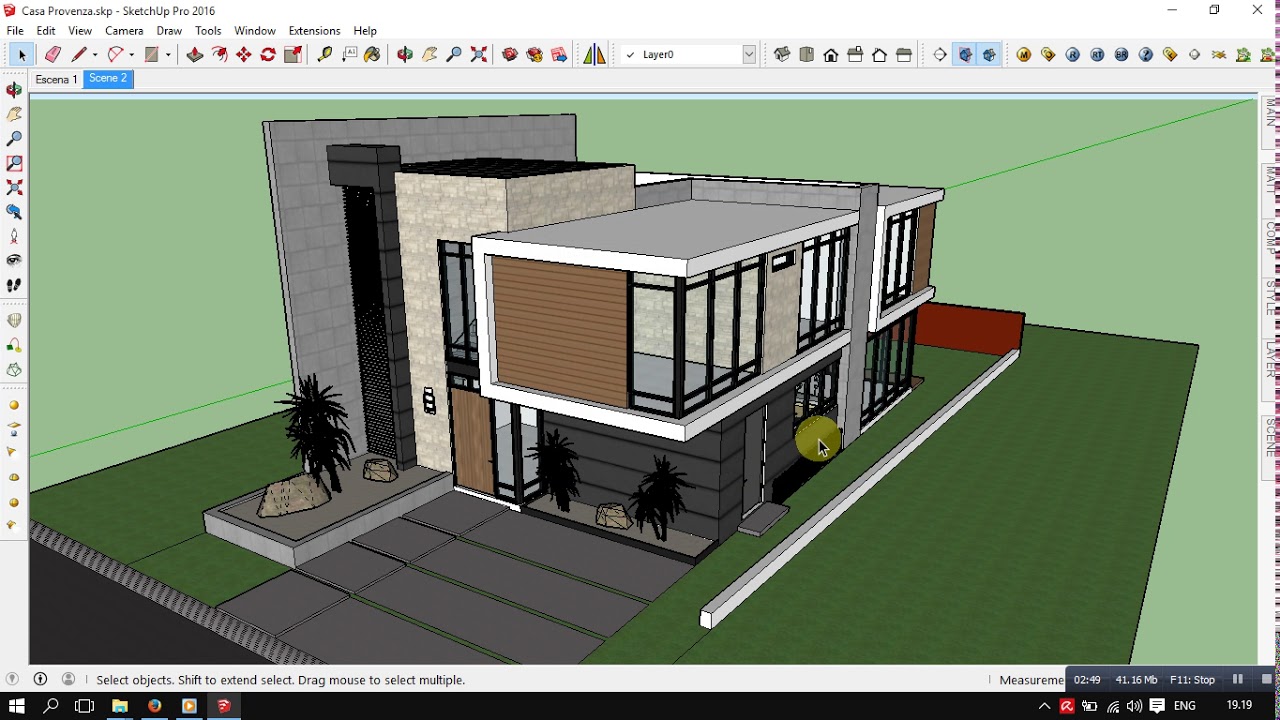Pick the Paint Bucket tool
The height and width of the screenshot is (720, 1280).
373,55
